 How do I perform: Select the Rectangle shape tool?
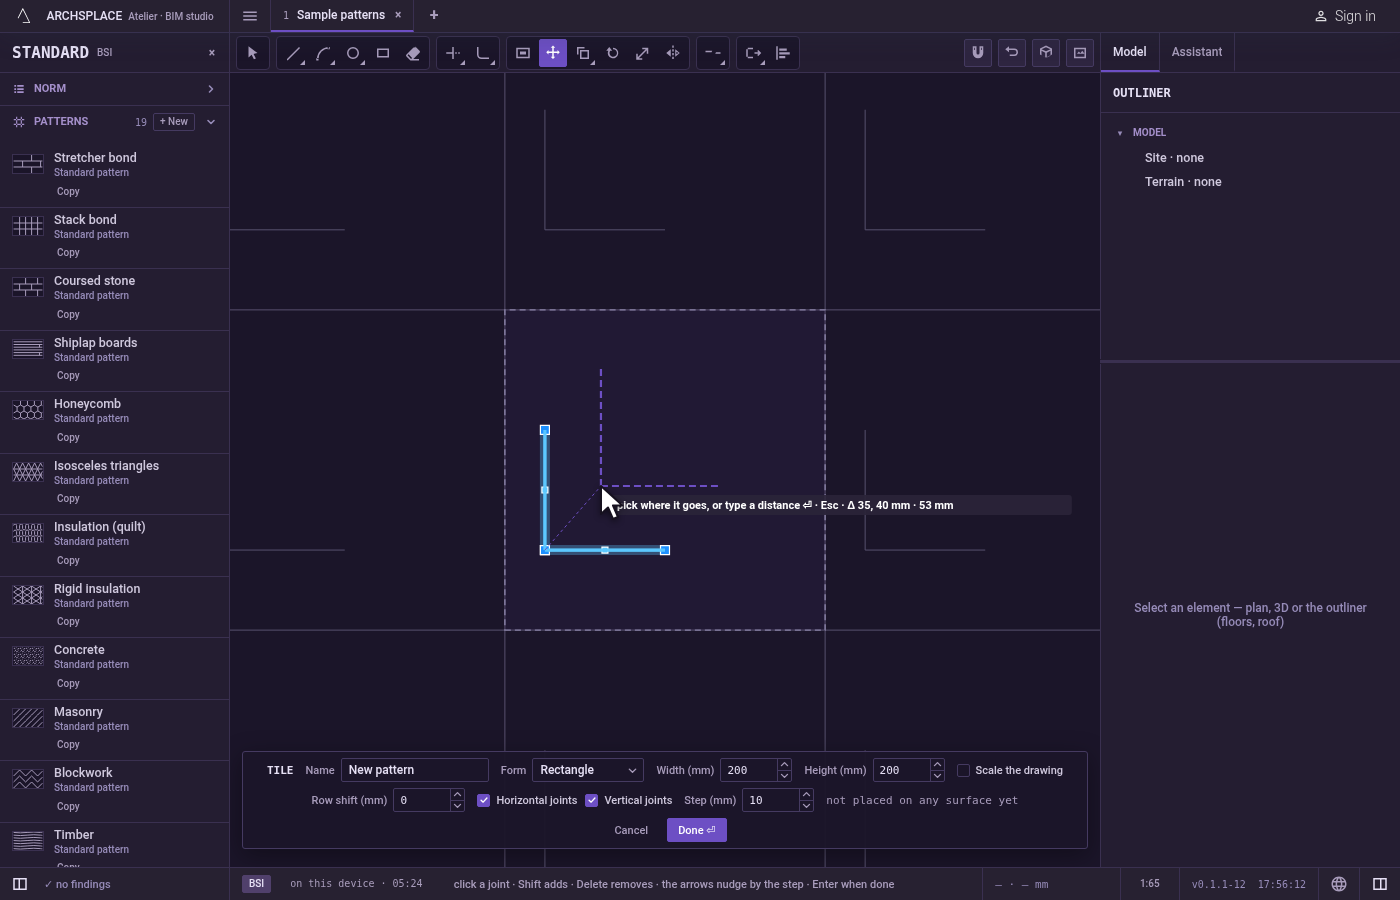383,53
